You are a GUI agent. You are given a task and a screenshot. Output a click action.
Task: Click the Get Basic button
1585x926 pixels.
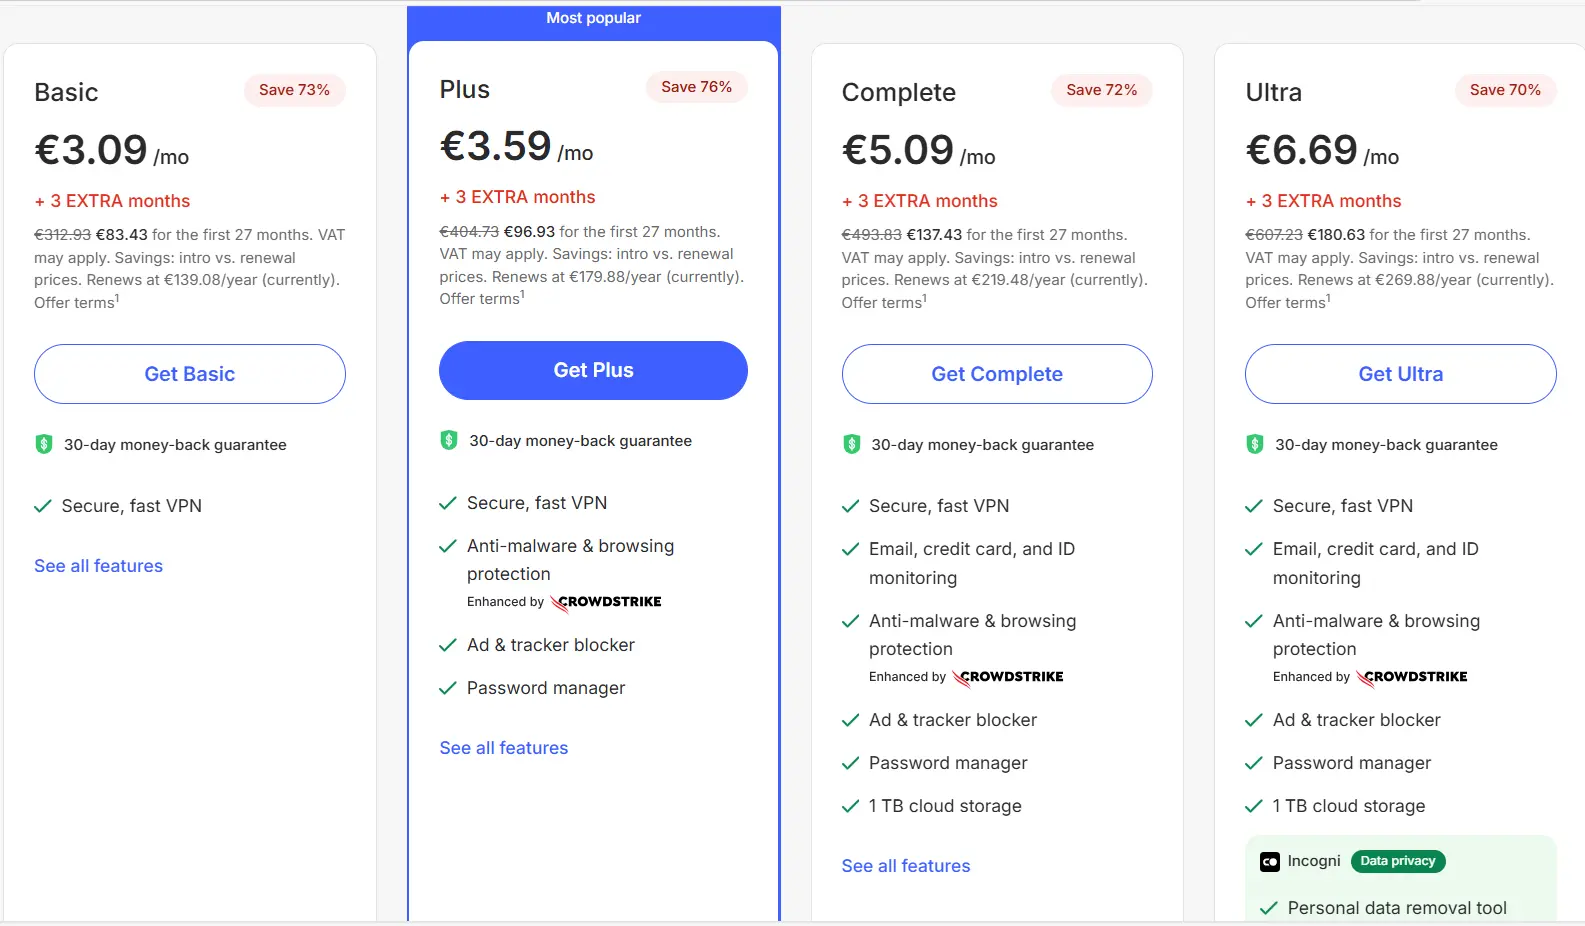click(189, 374)
